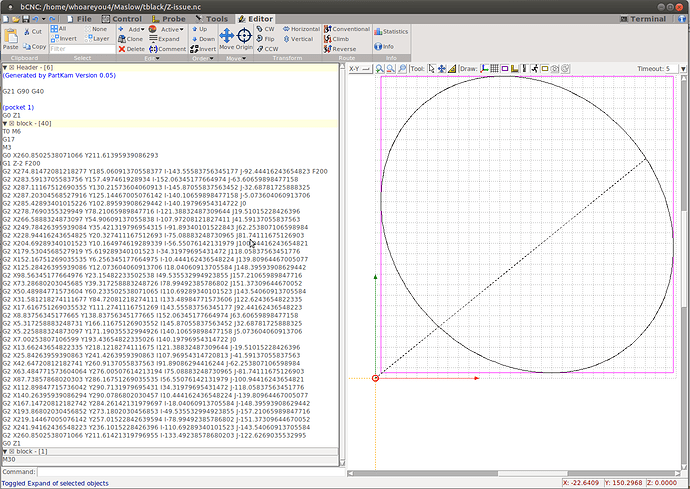Screen dimensions: 690x489
Task: Zoom out on the canvas
Action: (390, 69)
